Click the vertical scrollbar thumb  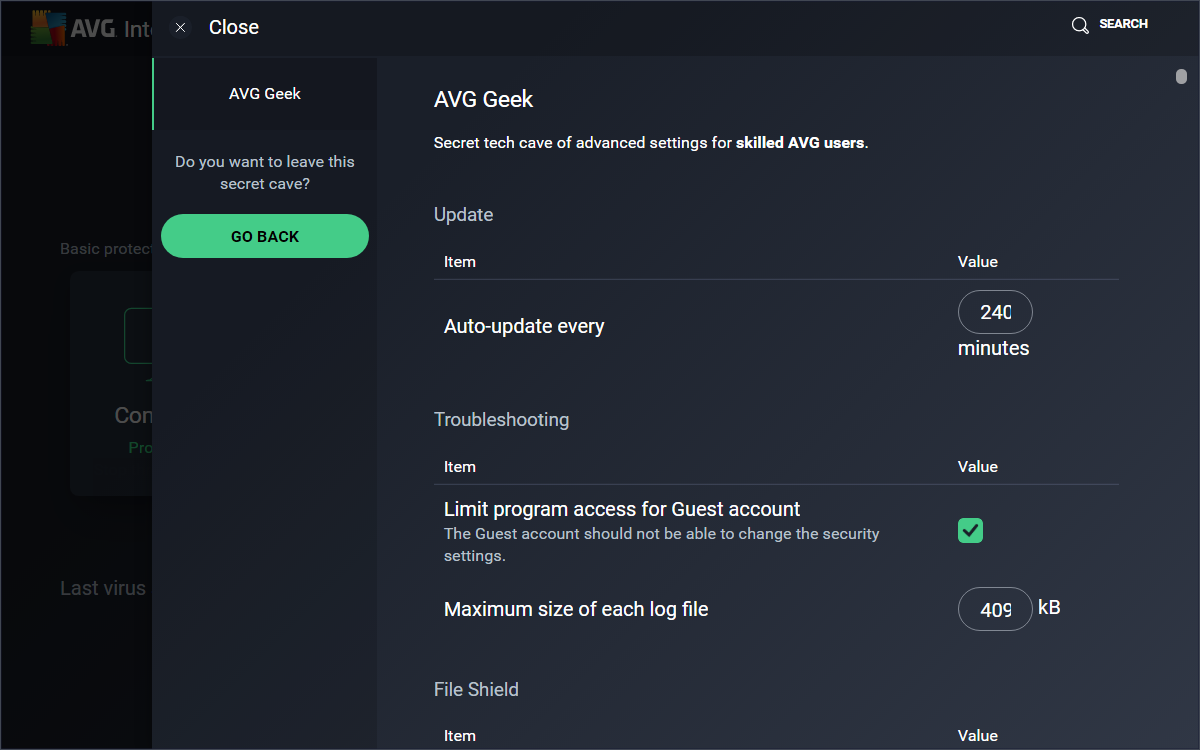1181,77
